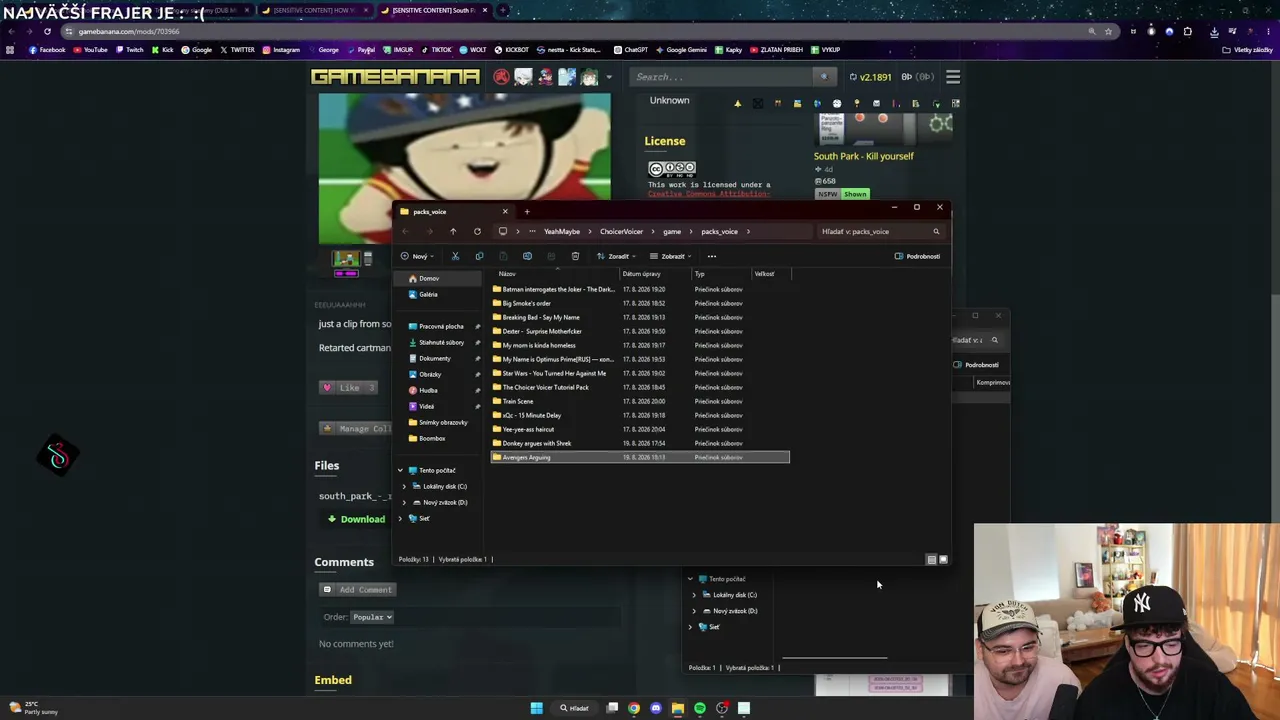Image resolution: width=1280 pixels, height=720 pixels.
Task: Cut the selected folder with the scissors icon
Action: point(455,256)
